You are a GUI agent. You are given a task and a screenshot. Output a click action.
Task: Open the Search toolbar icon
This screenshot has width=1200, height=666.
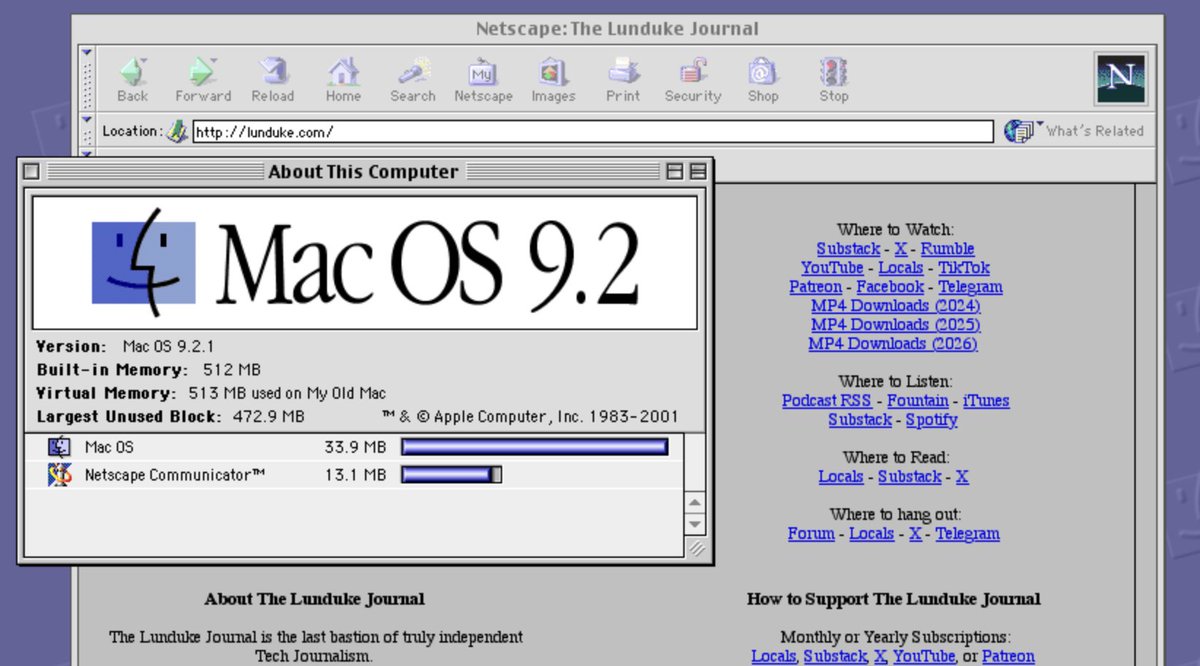[412, 72]
